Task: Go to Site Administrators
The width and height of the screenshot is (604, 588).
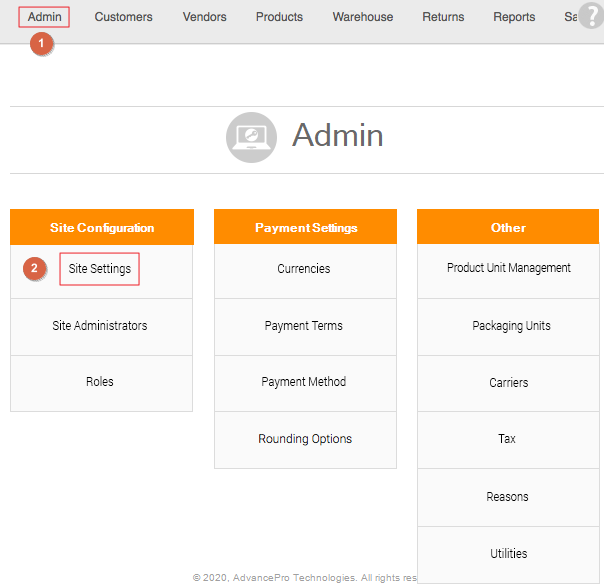Action: click(100, 326)
